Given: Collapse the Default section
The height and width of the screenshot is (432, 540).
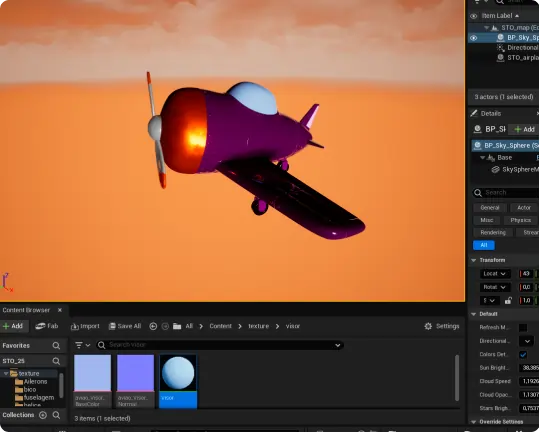Looking at the screenshot, I should (x=474, y=314).
